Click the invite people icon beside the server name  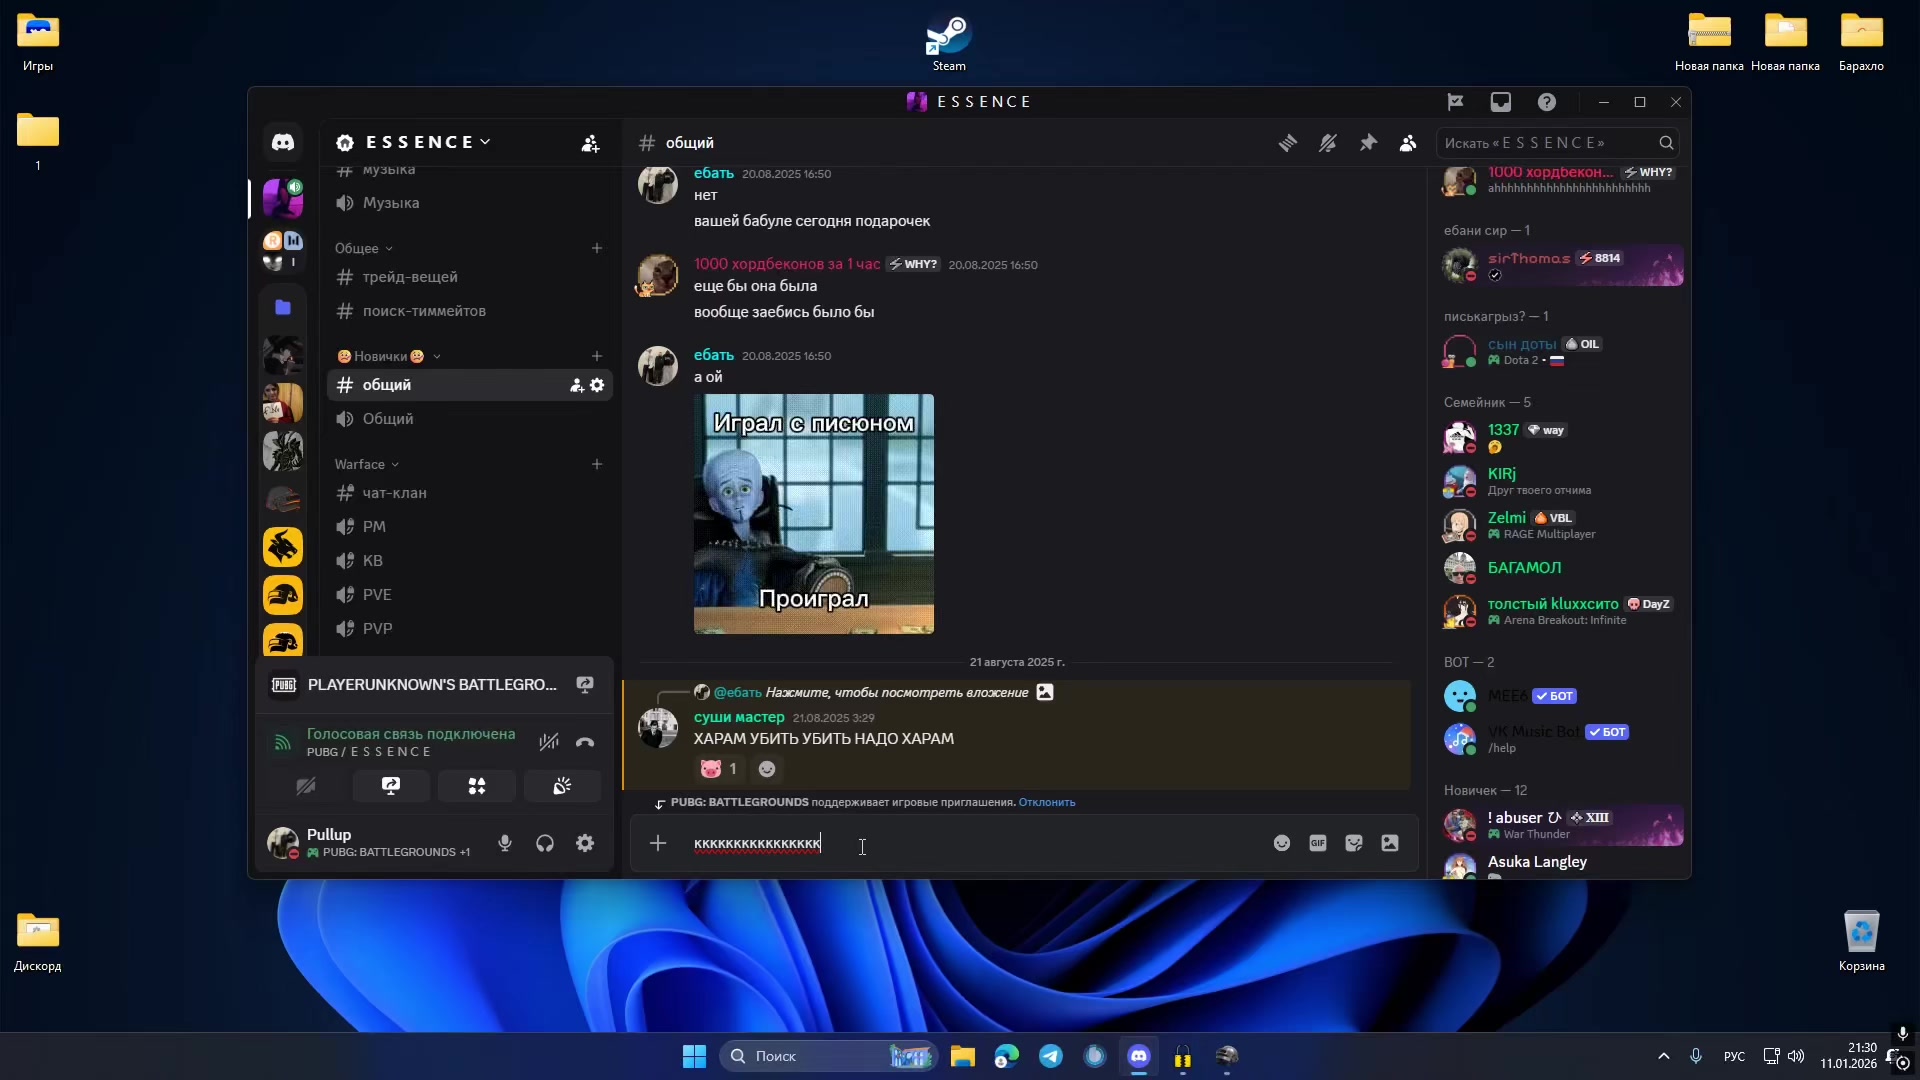591,143
